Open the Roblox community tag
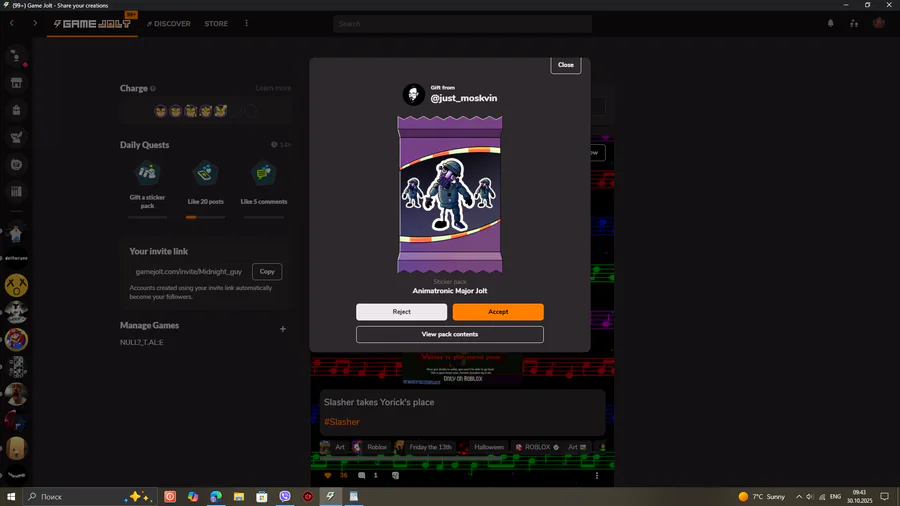900x506 pixels. (370, 447)
